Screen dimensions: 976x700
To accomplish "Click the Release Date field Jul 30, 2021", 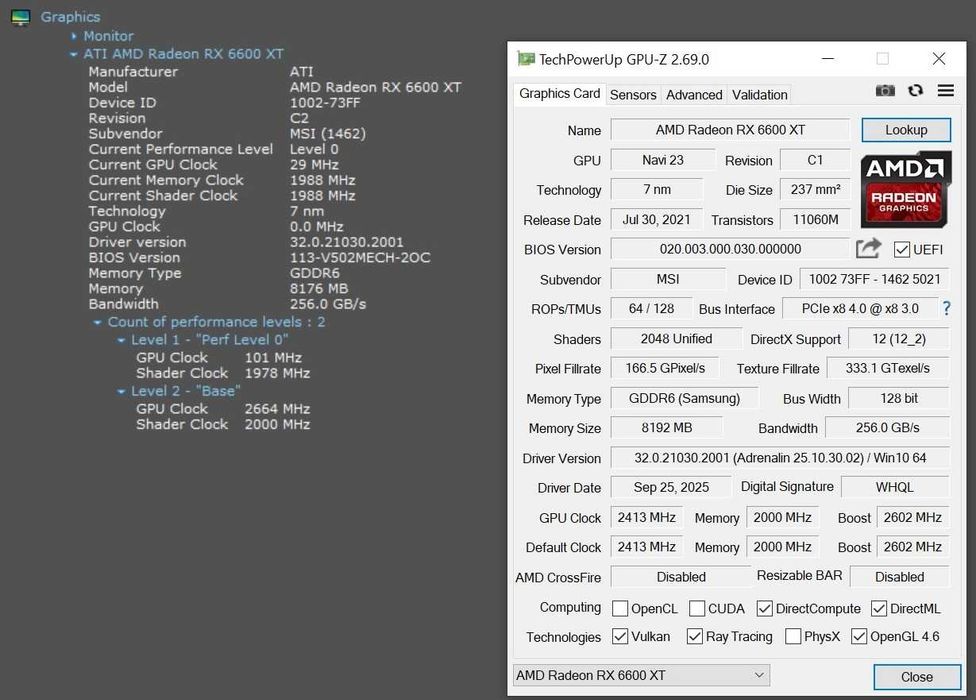I will click(x=657, y=220).
